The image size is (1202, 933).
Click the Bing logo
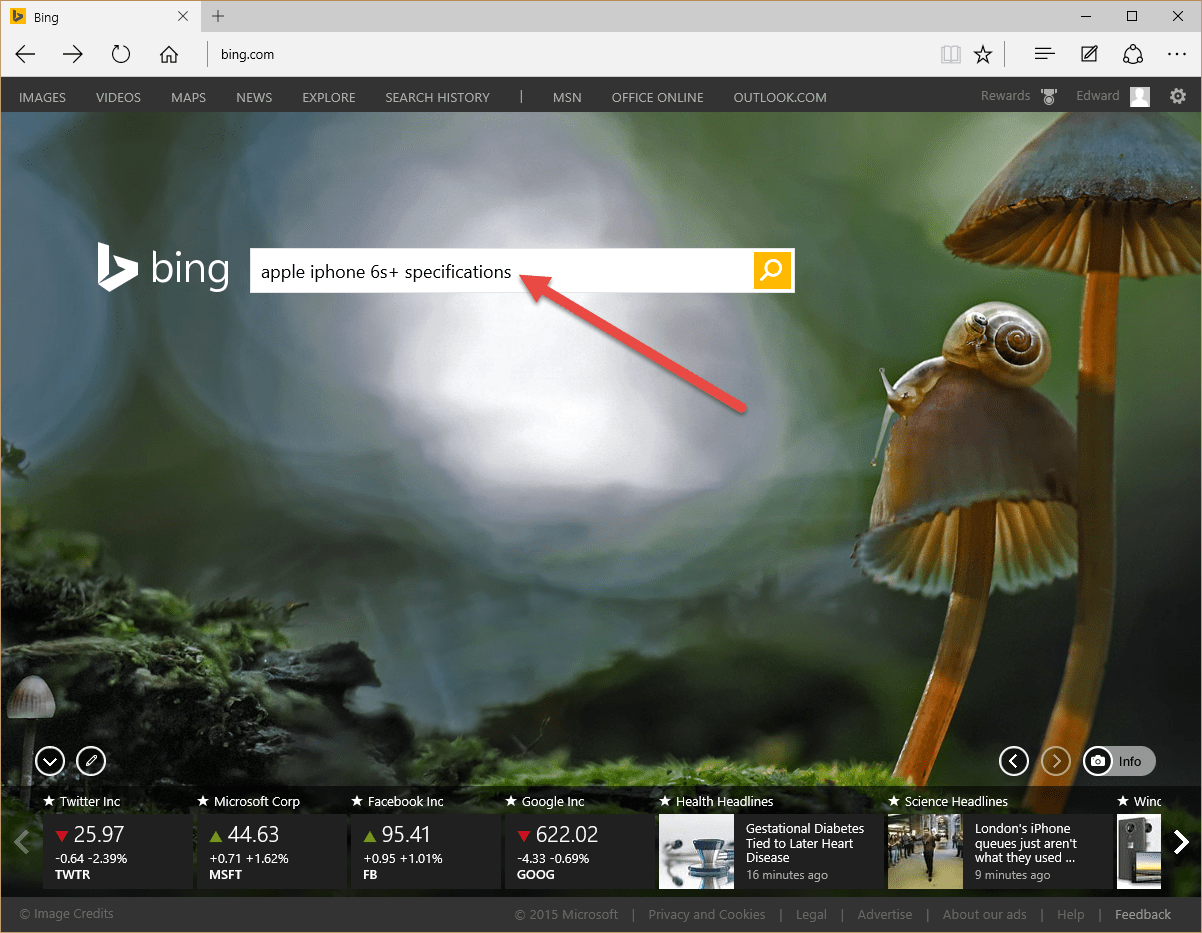[163, 267]
